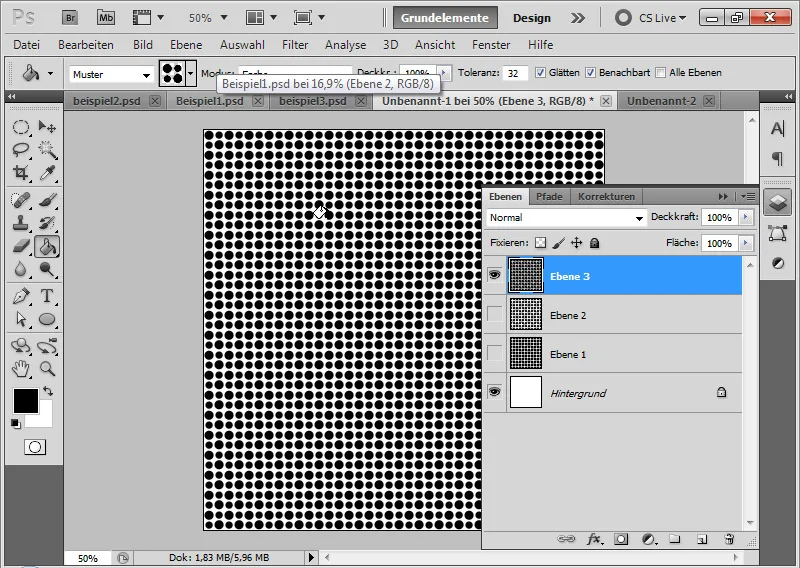
Task: Hide layer Ebene 3 with eye icon
Action: (x=494, y=275)
